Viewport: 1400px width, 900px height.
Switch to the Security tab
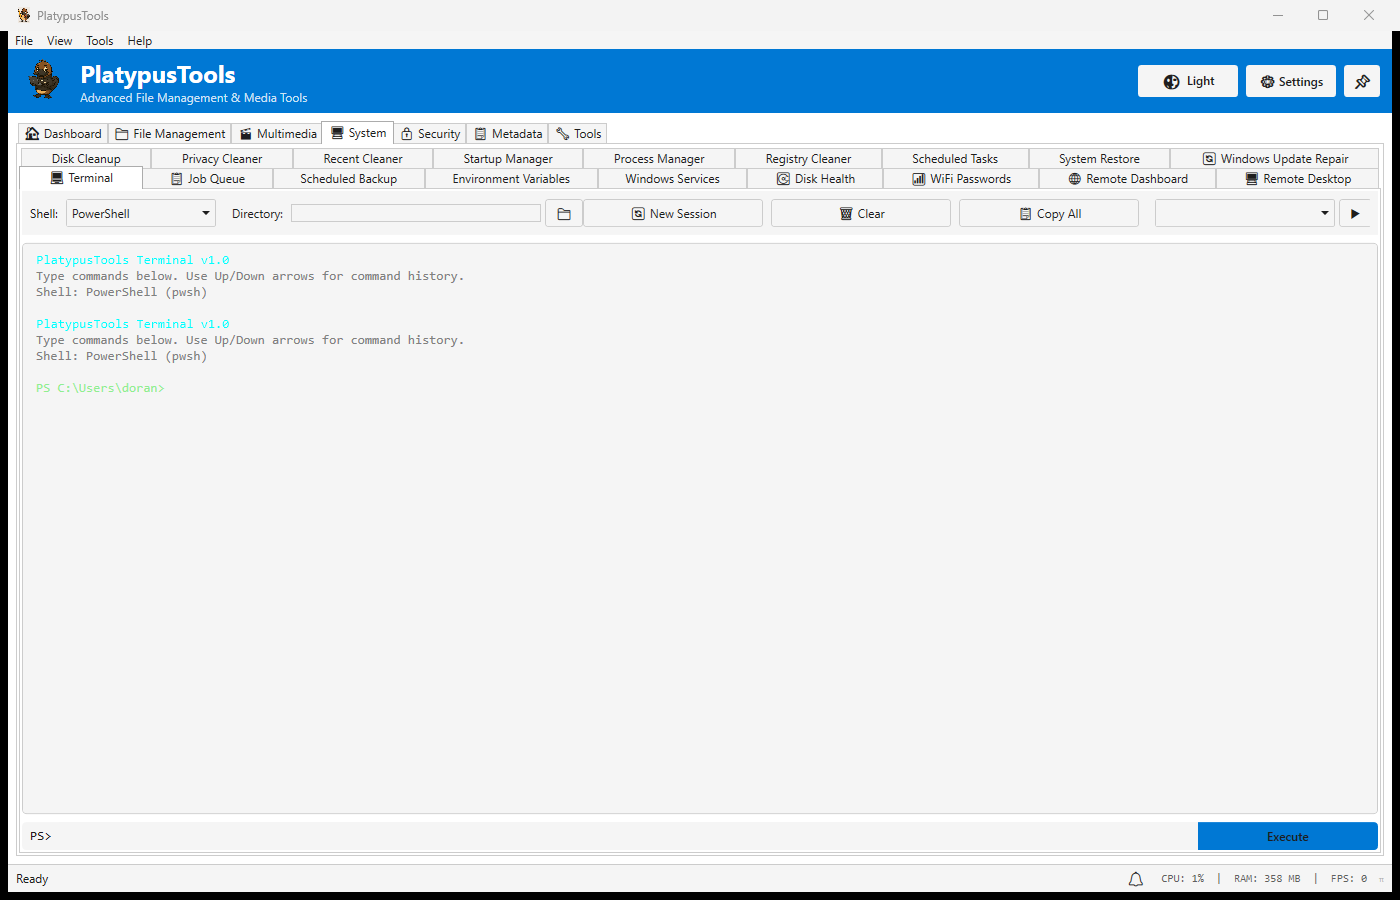(x=430, y=134)
